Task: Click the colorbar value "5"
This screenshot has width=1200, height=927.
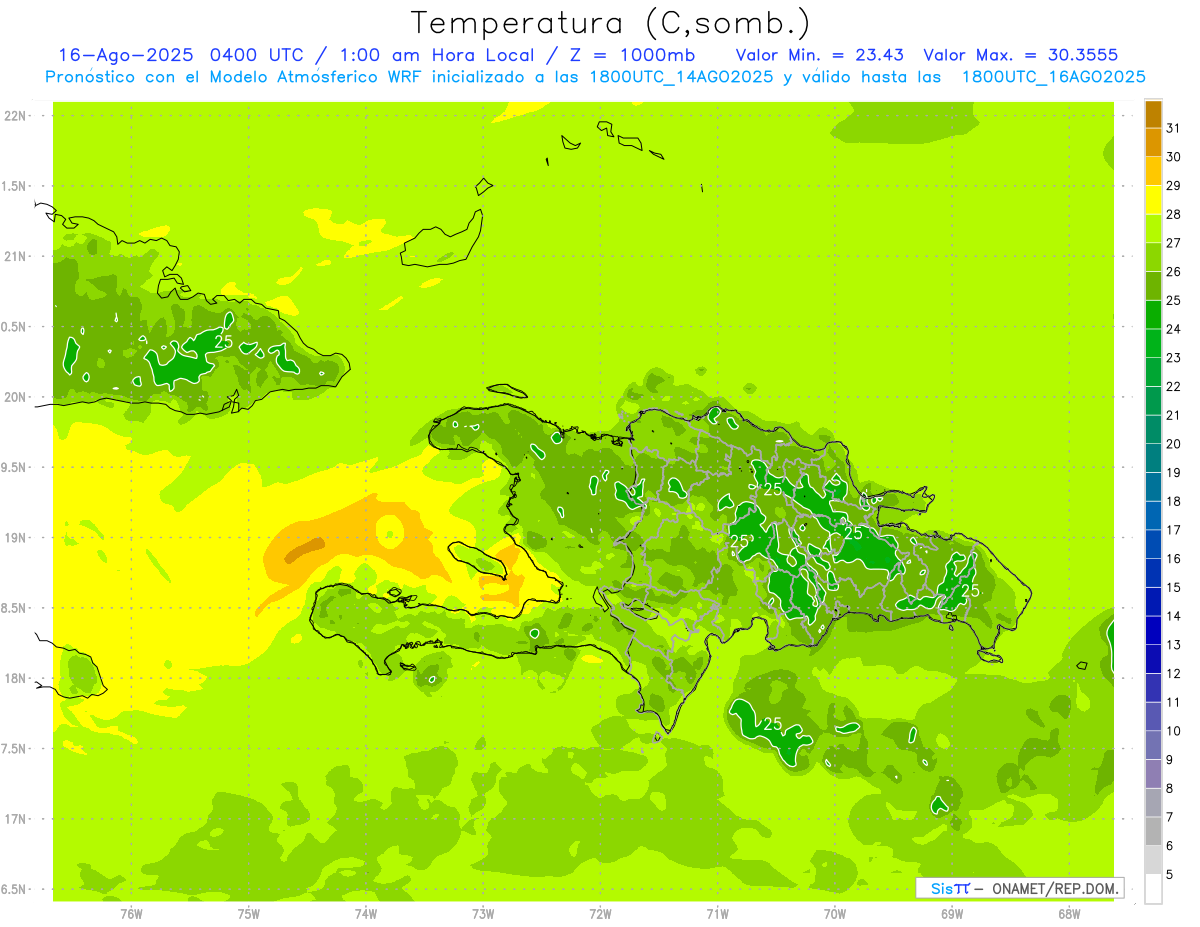Action: click(1170, 875)
